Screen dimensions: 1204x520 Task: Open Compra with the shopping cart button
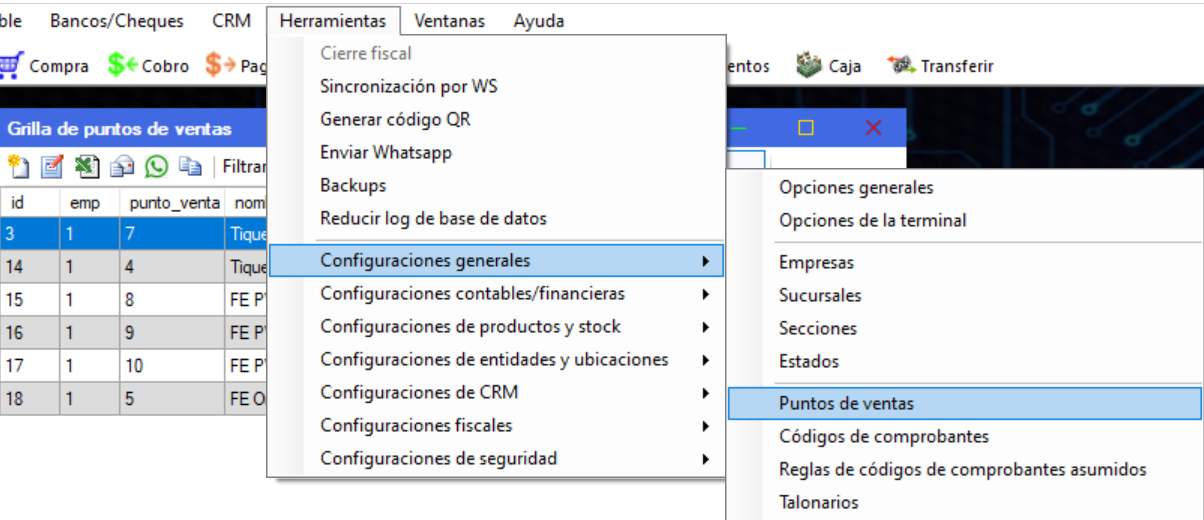(45, 66)
